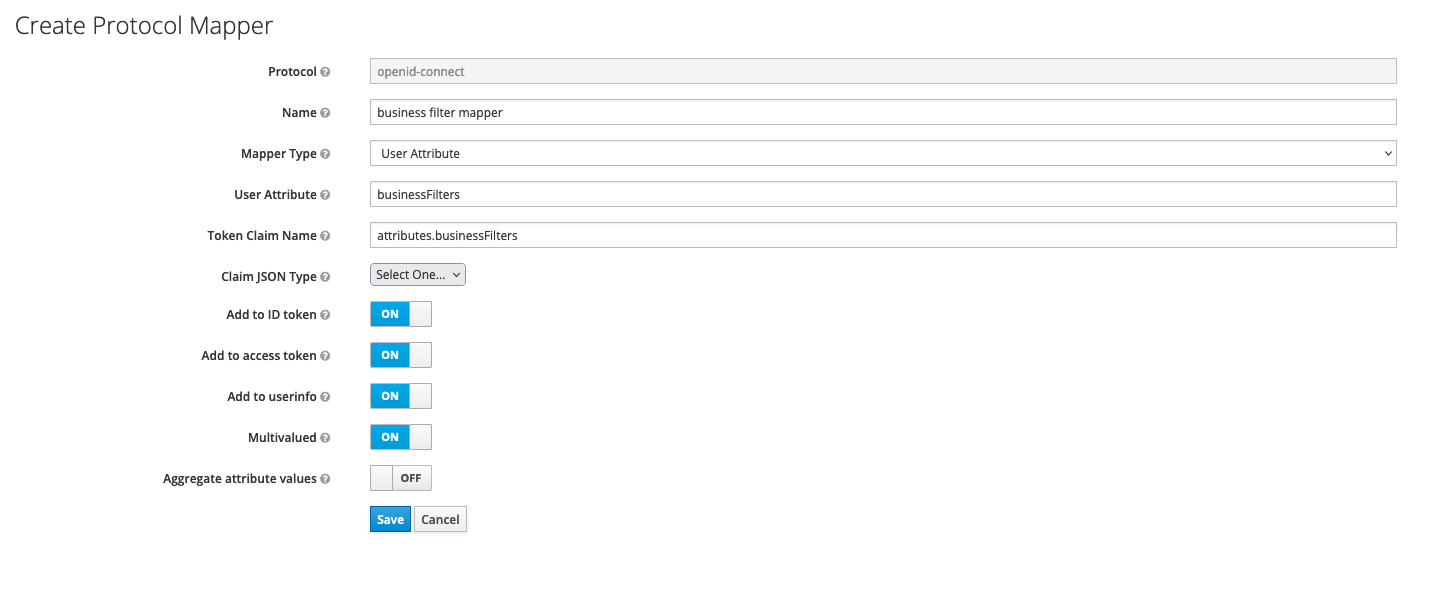Click the Claim JSON Type help icon
Viewport: 1450px width, 610px height.
325,277
